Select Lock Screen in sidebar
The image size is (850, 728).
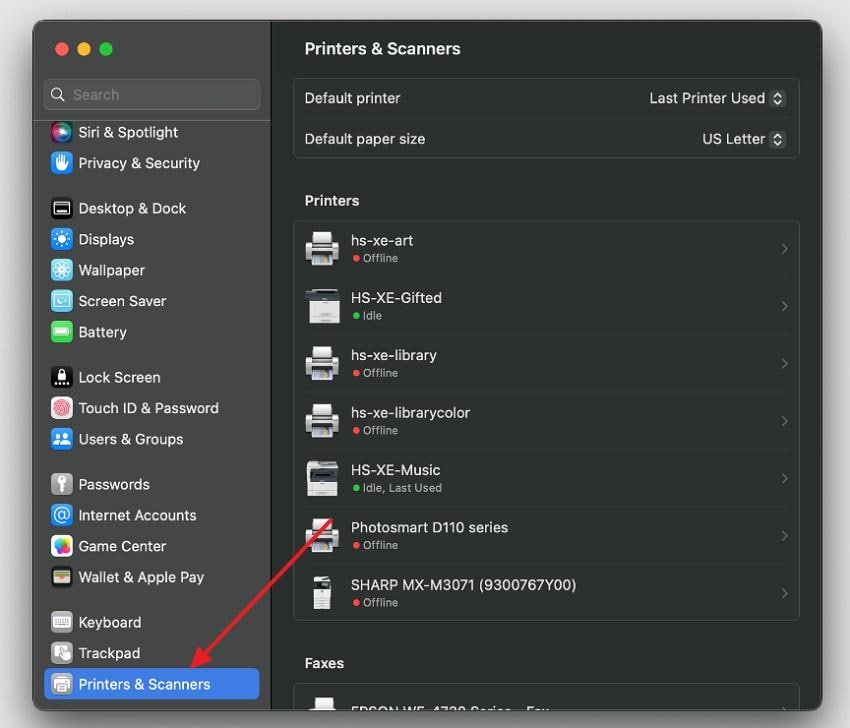click(x=152, y=378)
